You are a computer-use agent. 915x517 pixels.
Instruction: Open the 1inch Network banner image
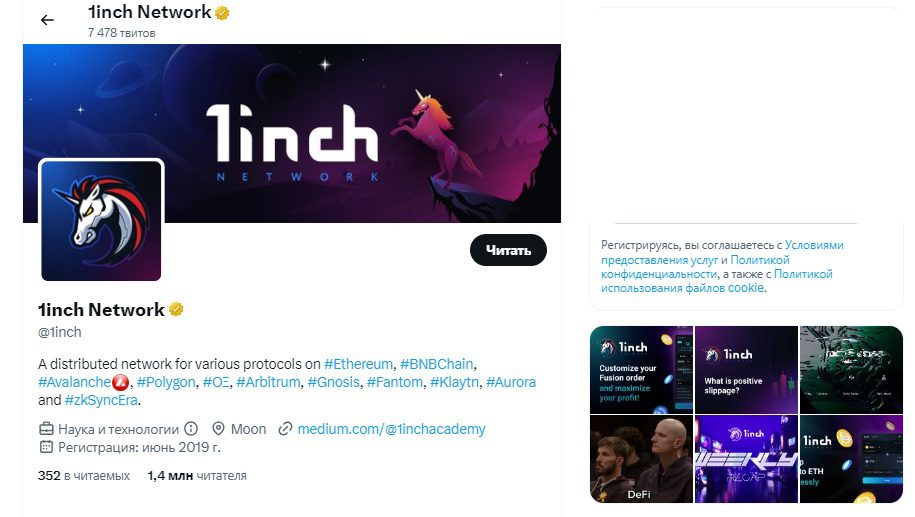pyautogui.click(x=292, y=133)
